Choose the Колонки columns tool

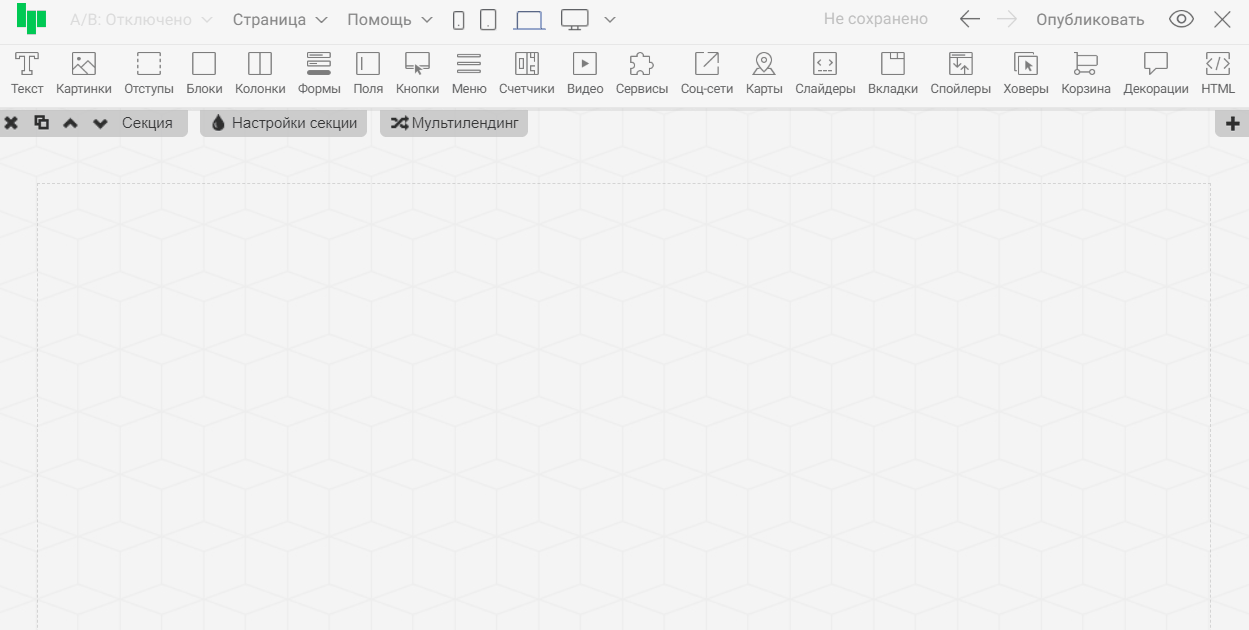tap(260, 65)
